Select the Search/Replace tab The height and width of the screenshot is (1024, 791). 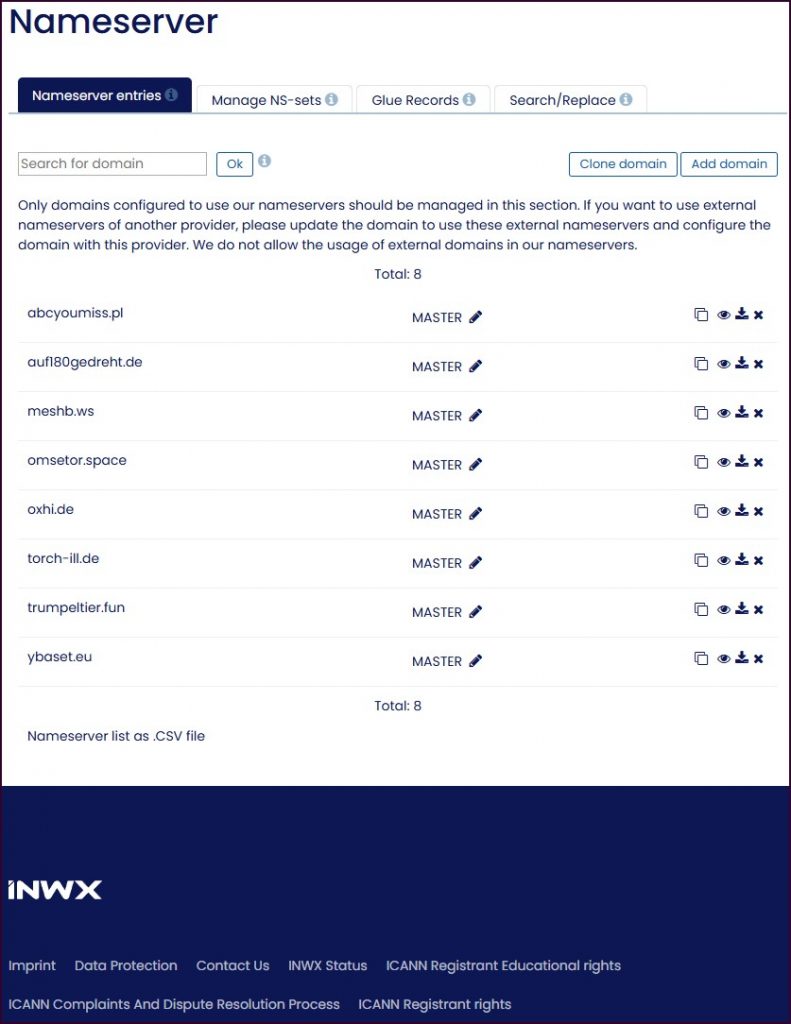coord(570,100)
